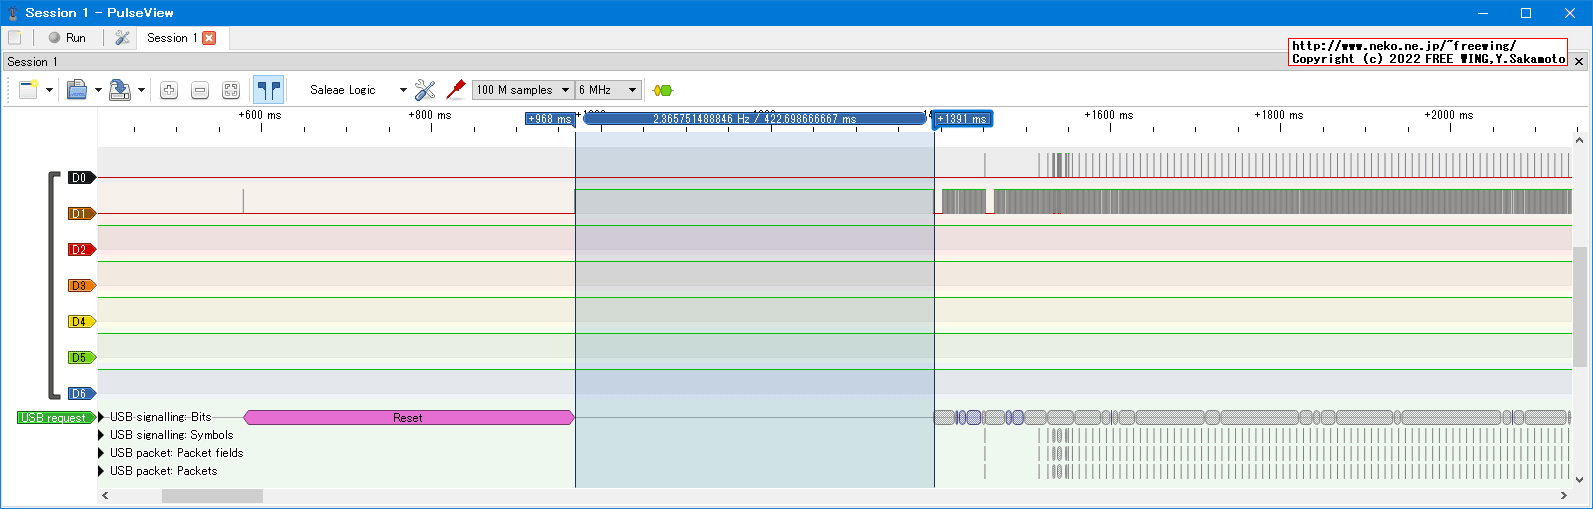The height and width of the screenshot is (509, 1593).
Task: Click the save capture icon
Action: [120, 90]
